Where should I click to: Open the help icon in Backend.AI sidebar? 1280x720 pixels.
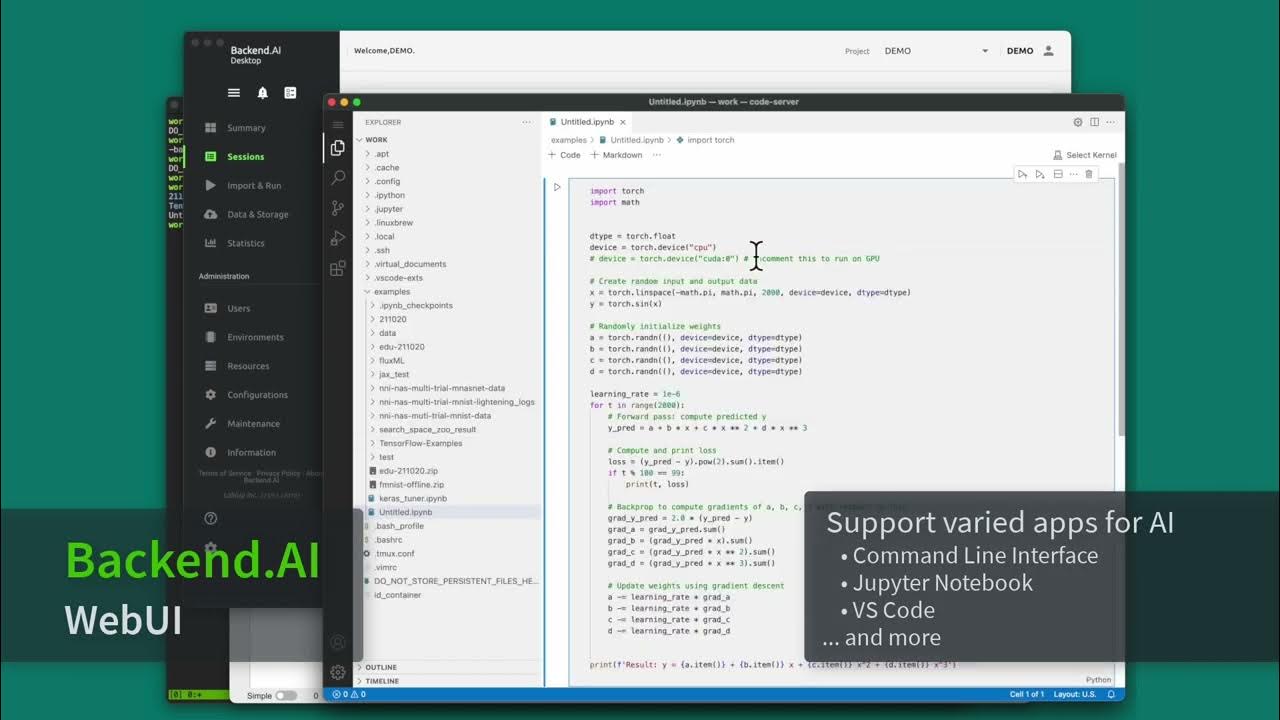tap(211, 518)
